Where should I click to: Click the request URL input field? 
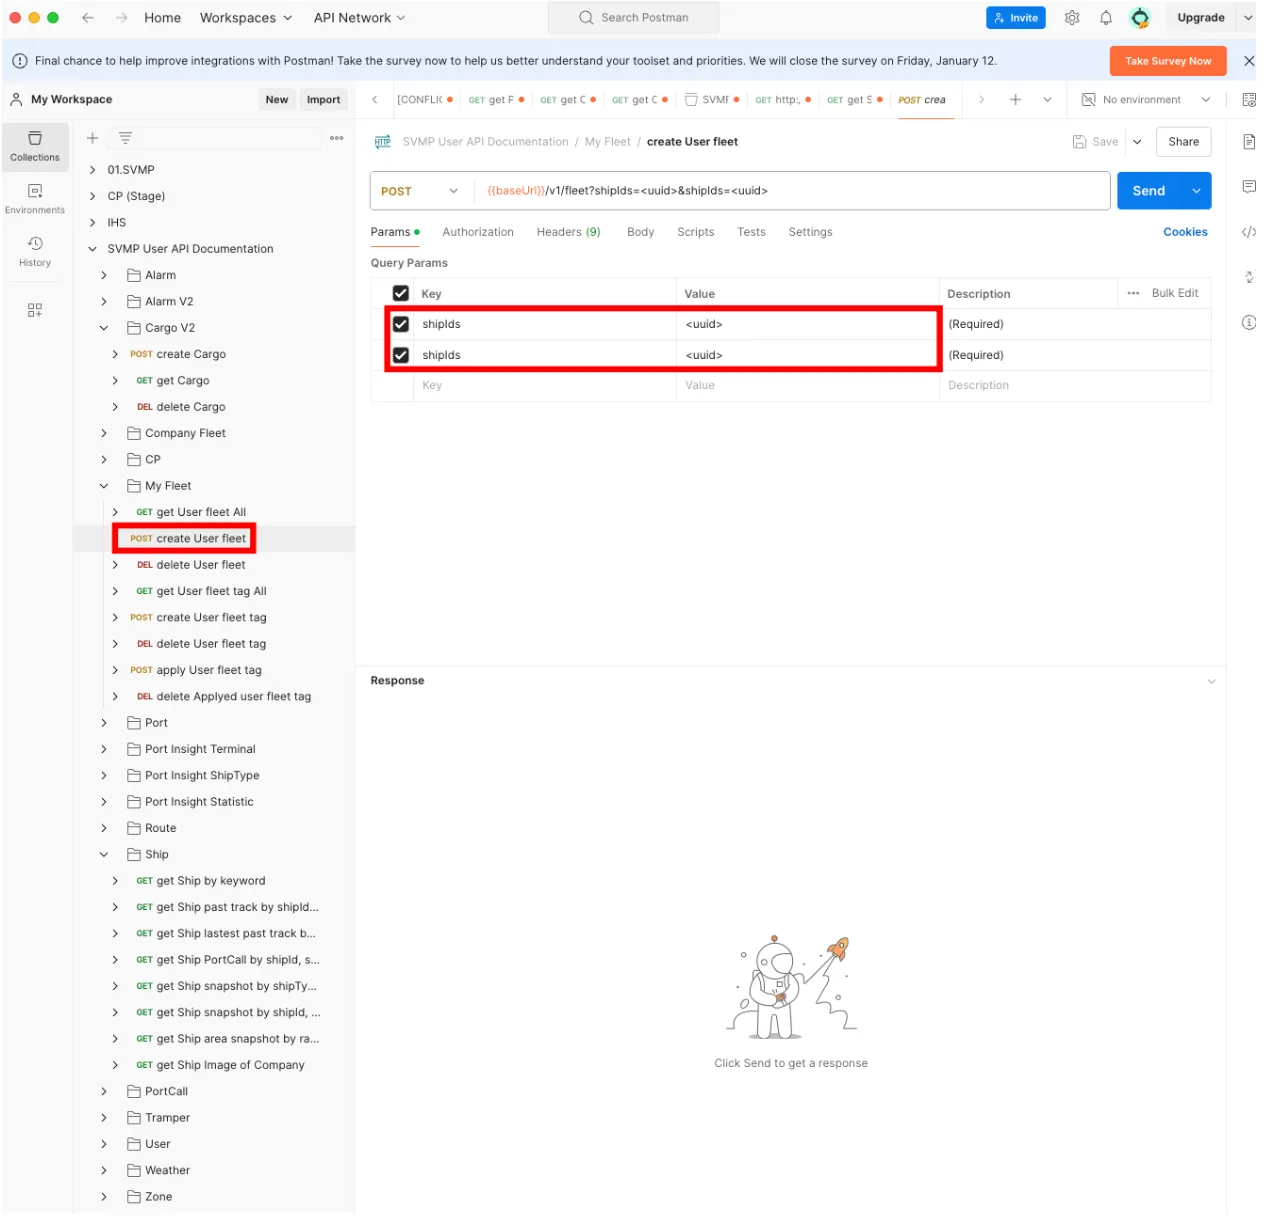793,191
